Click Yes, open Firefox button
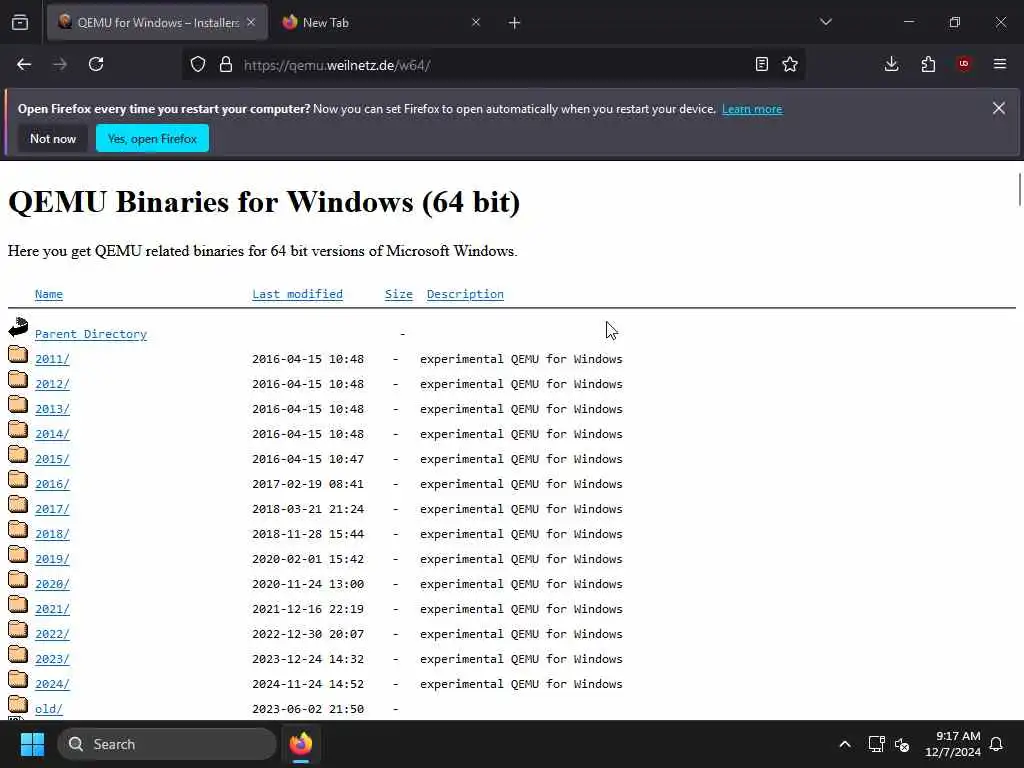 [152, 138]
